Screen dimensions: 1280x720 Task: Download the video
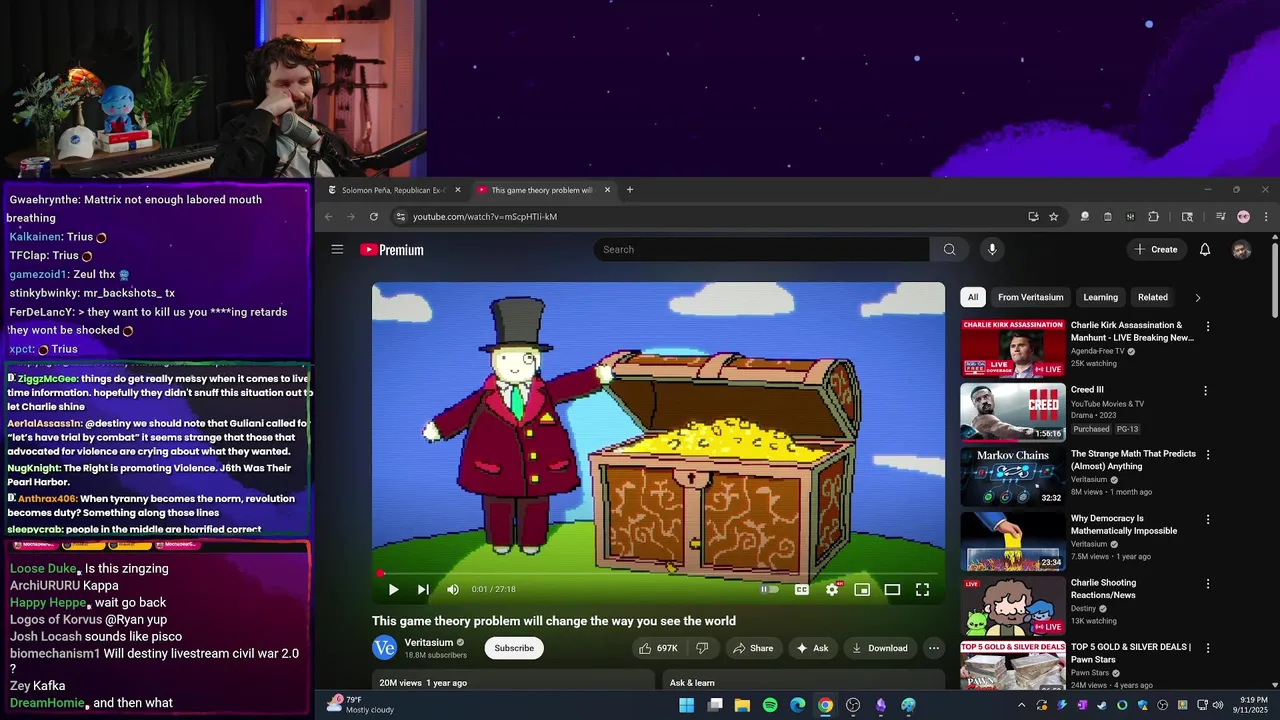[x=879, y=648]
